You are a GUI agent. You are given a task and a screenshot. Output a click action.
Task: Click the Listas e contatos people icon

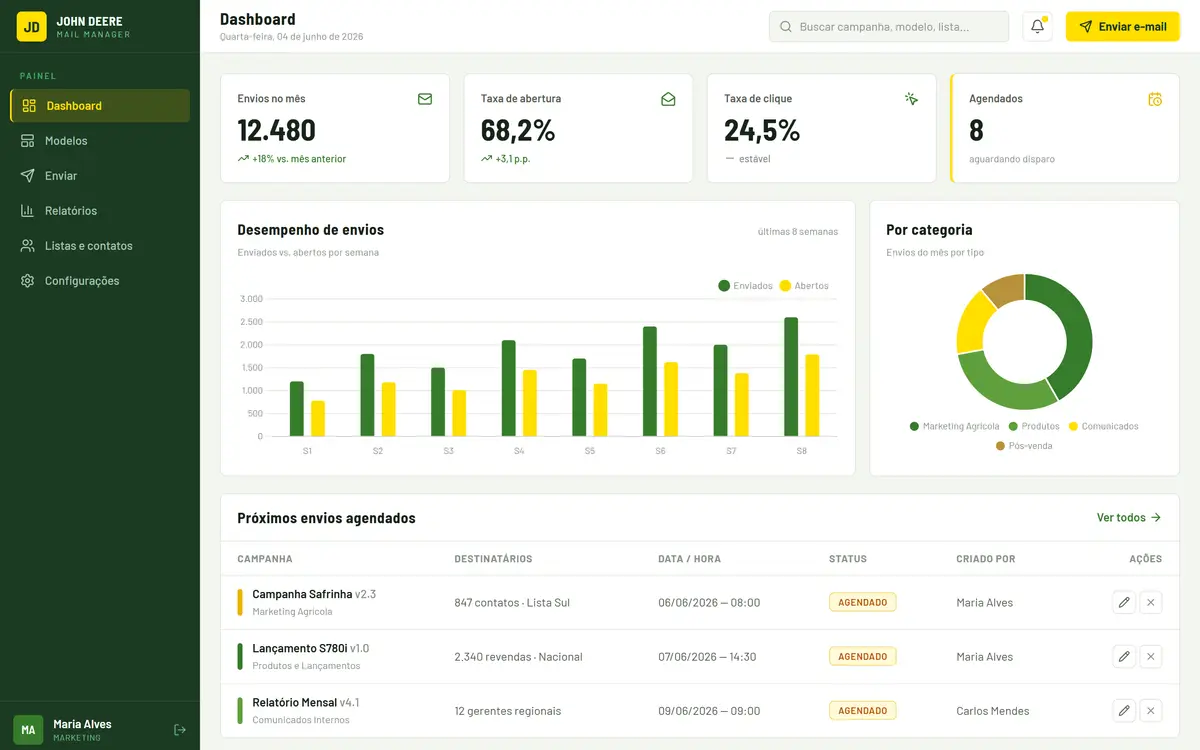[27, 246]
